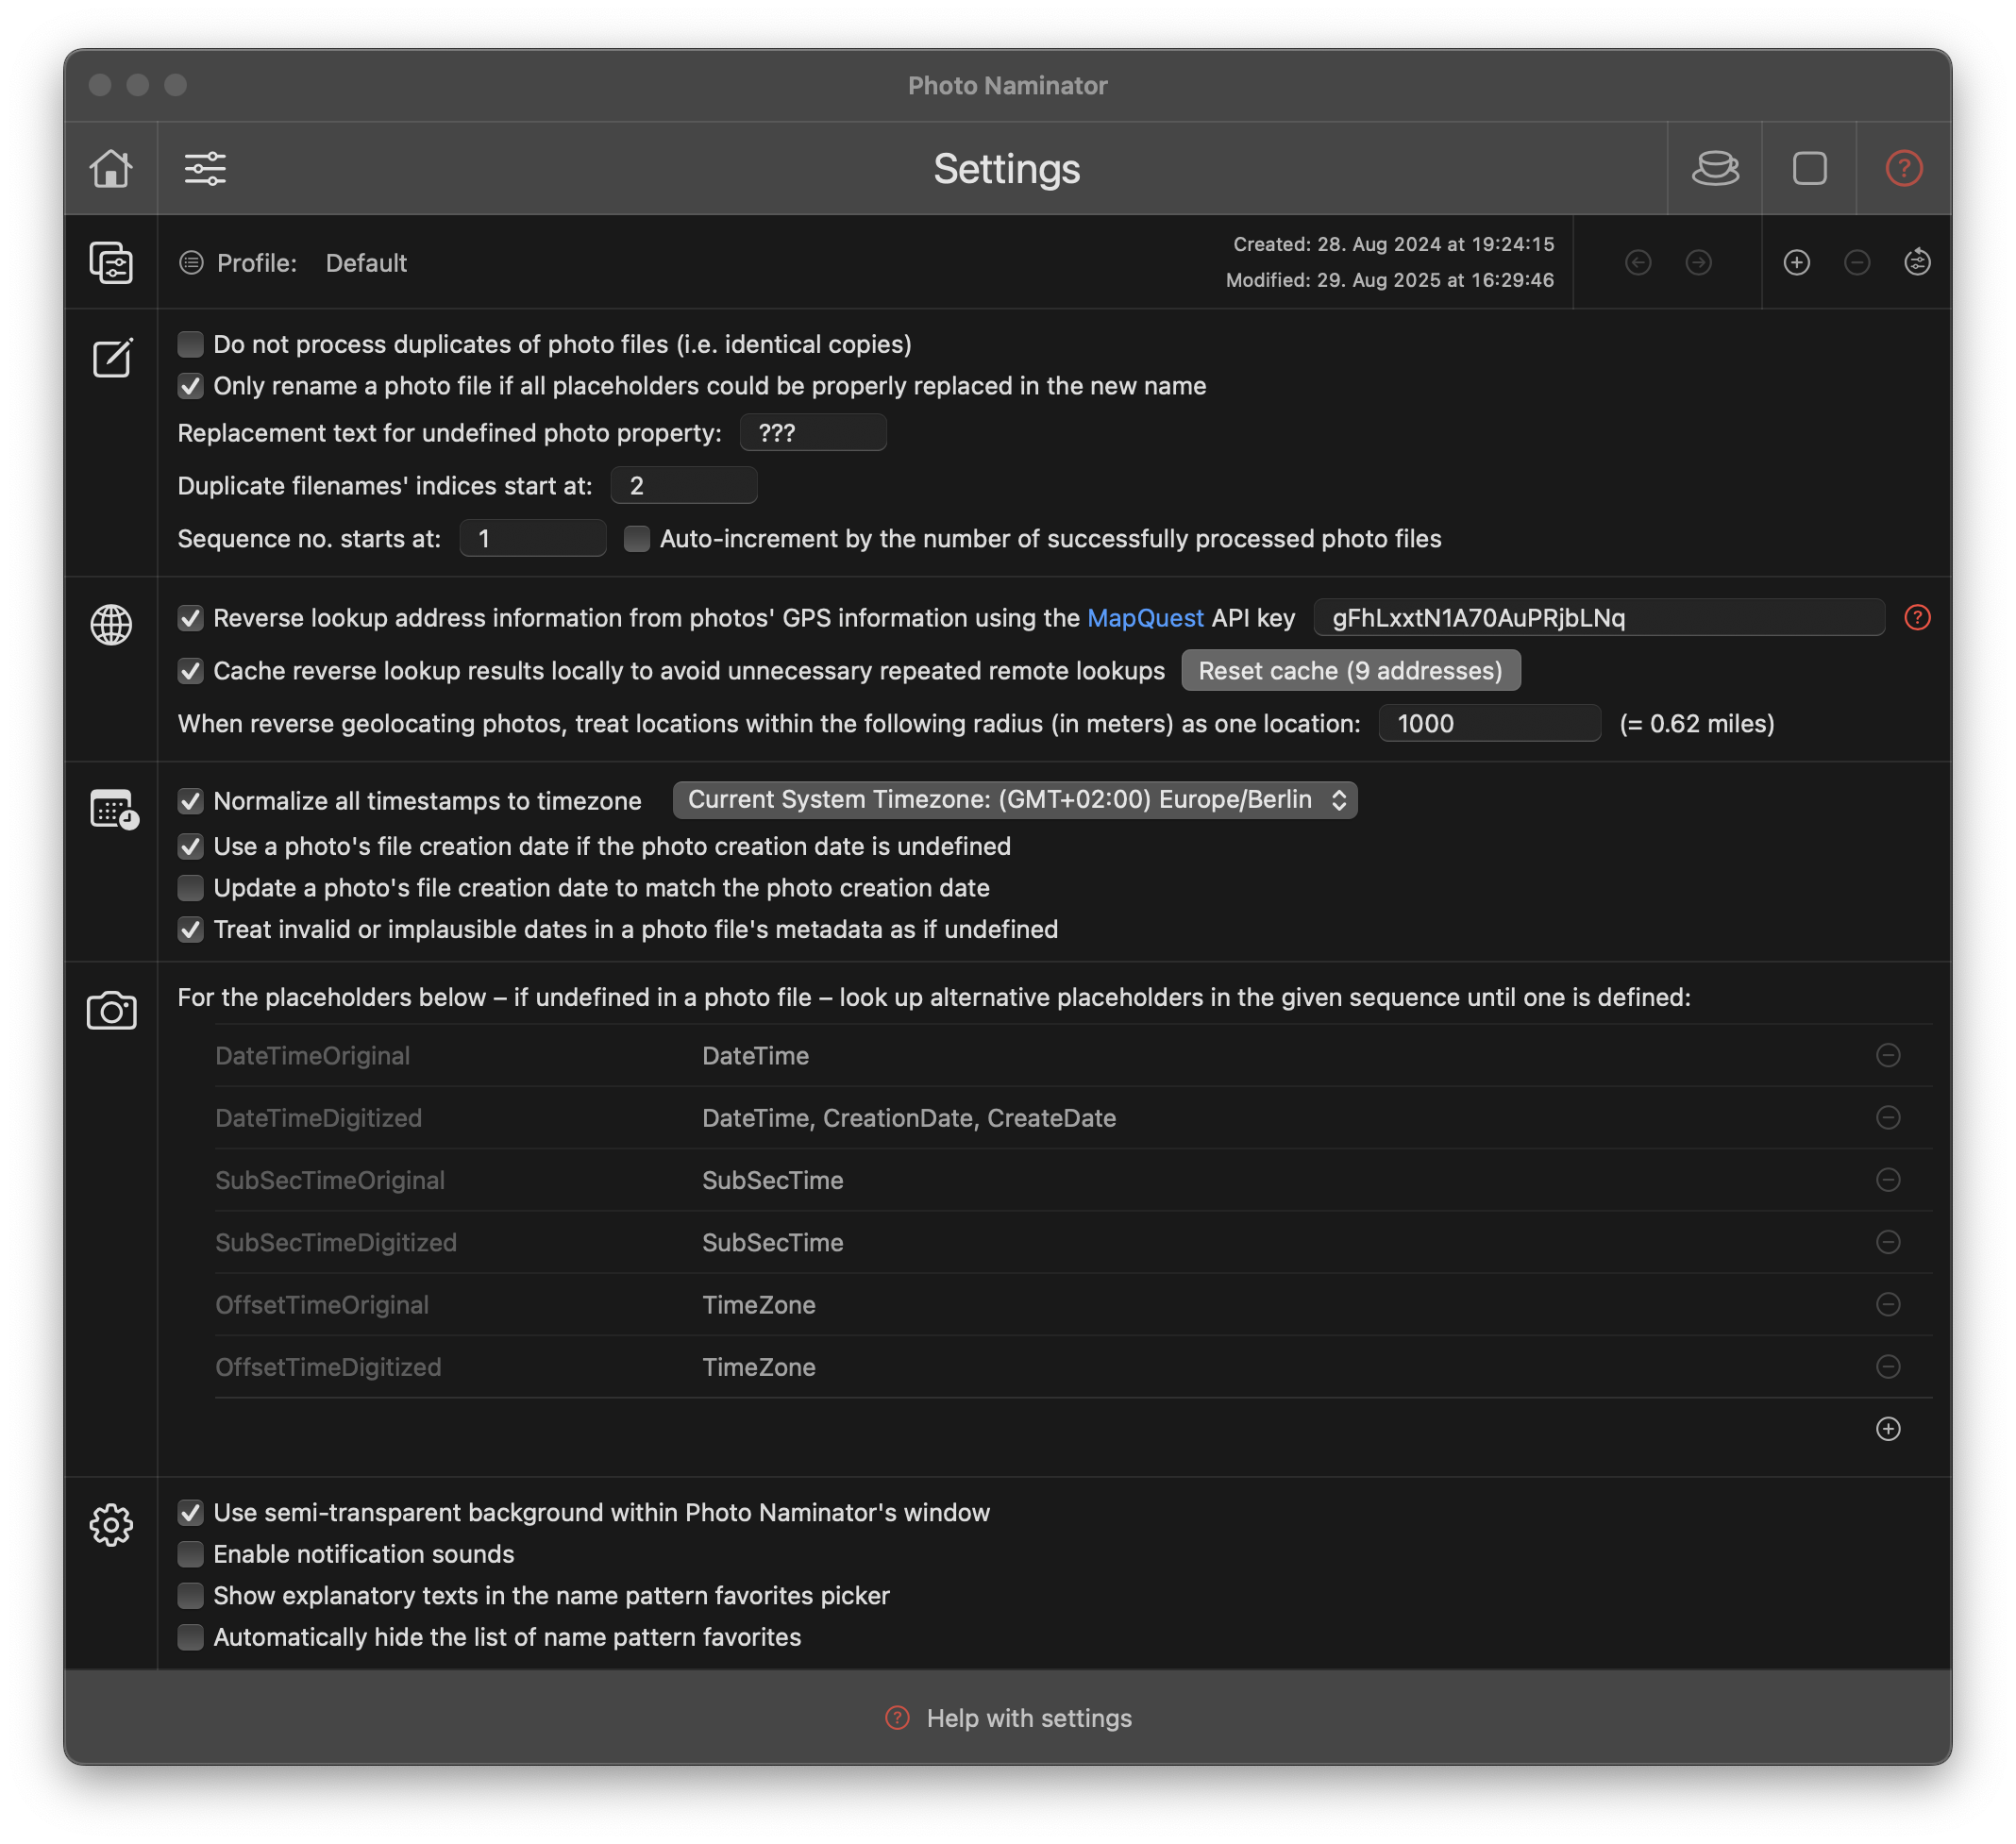Open the MapQuest link

pos(1144,617)
